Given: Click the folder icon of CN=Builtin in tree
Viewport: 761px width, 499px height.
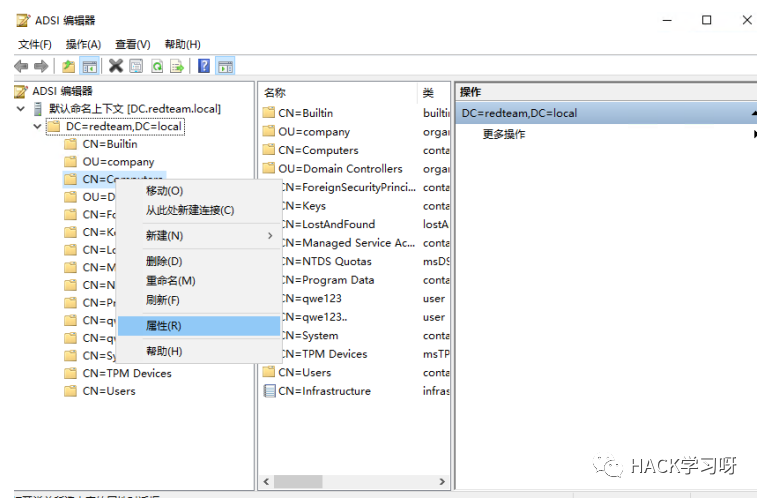Looking at the screenshot, I should tap(71, 144).
